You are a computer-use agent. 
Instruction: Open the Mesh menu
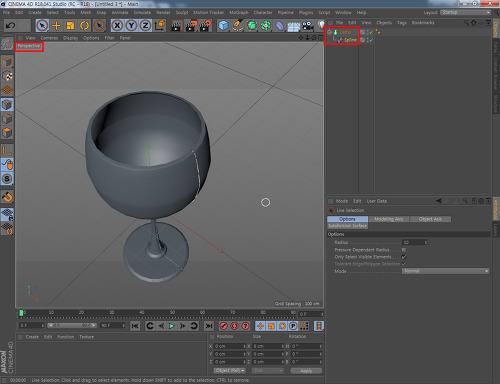[x=86, y=12]
